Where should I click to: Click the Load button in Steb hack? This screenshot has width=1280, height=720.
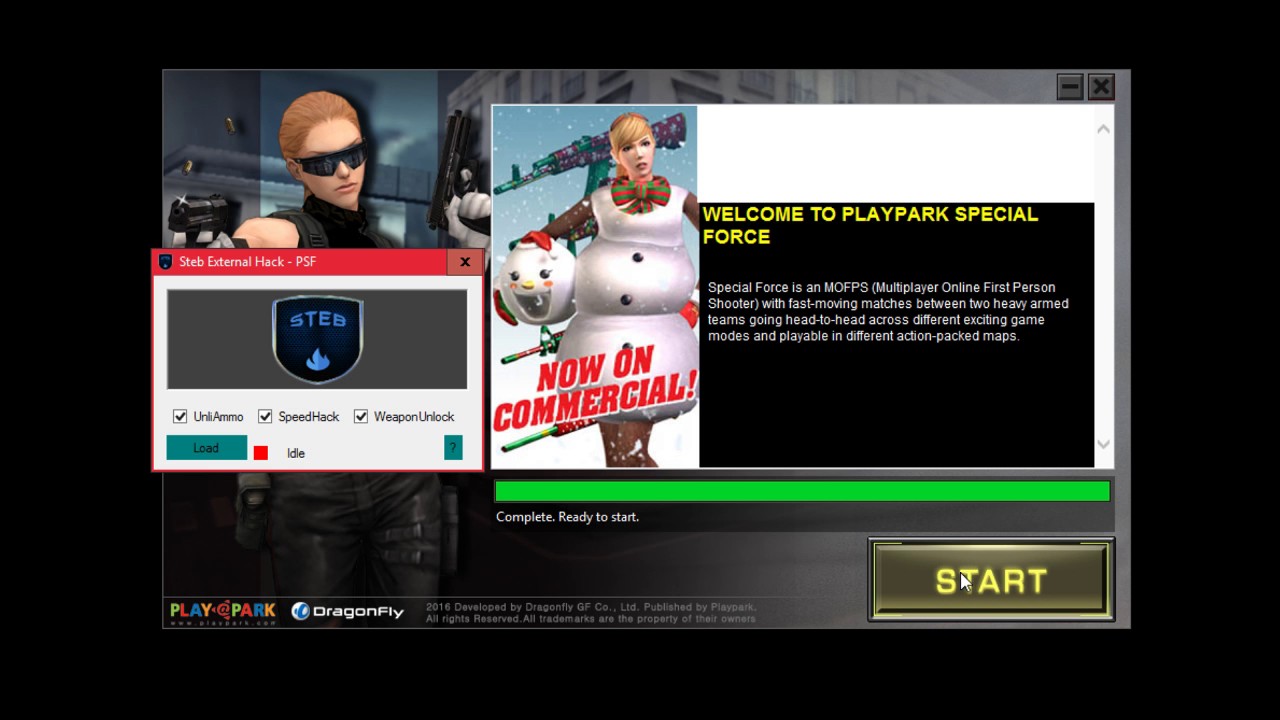point(206,448)
